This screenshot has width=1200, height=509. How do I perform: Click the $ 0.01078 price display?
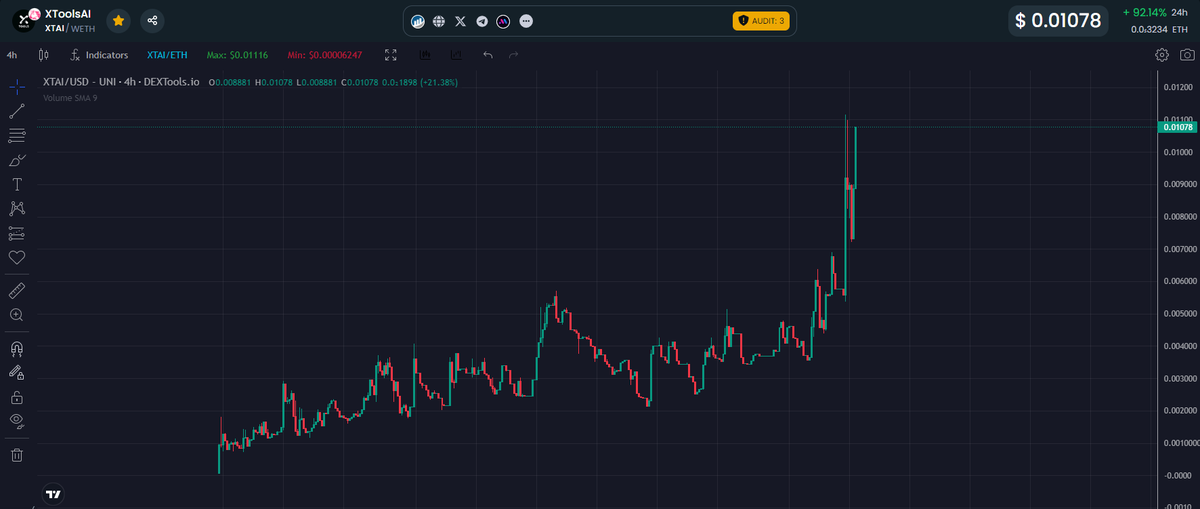(1058, 20)
